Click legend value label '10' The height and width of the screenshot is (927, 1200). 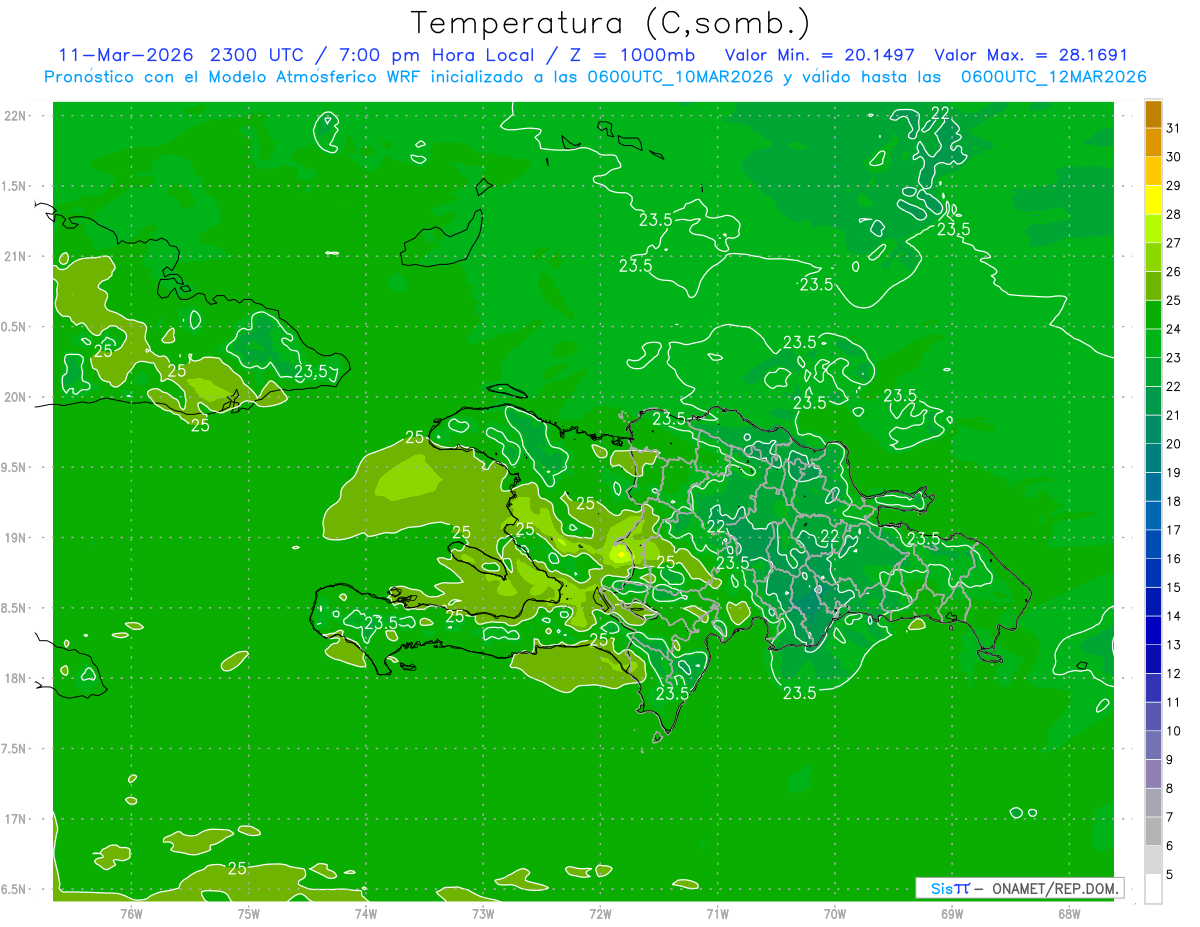click(1174, 731)
